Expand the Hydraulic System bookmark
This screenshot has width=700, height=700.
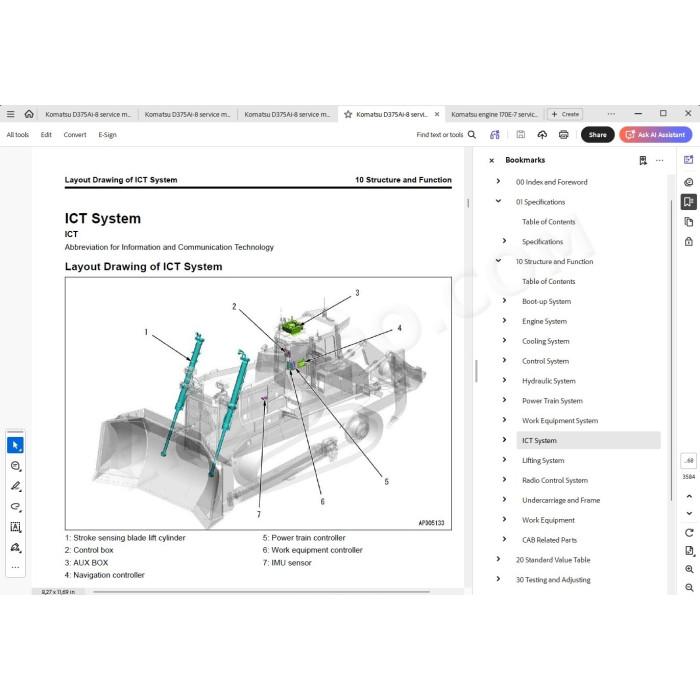point(504,380)
